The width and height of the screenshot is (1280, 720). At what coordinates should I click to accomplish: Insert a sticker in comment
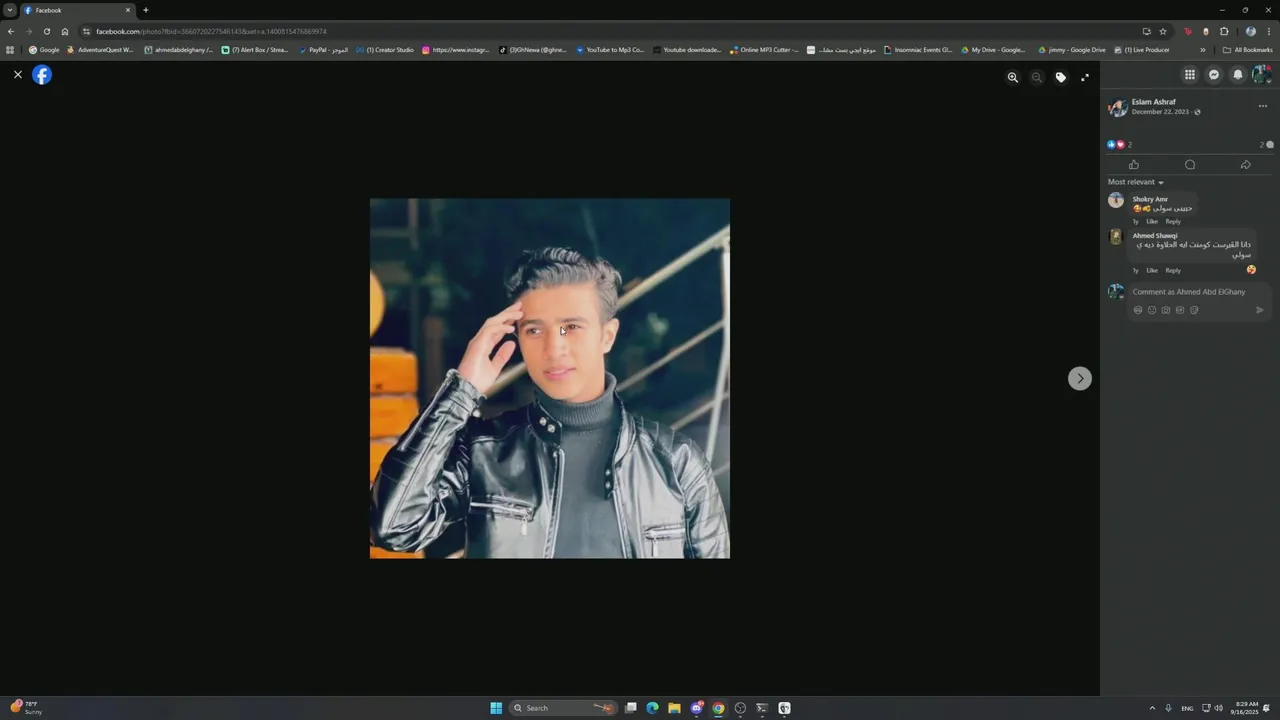(x=1194, y=310)
